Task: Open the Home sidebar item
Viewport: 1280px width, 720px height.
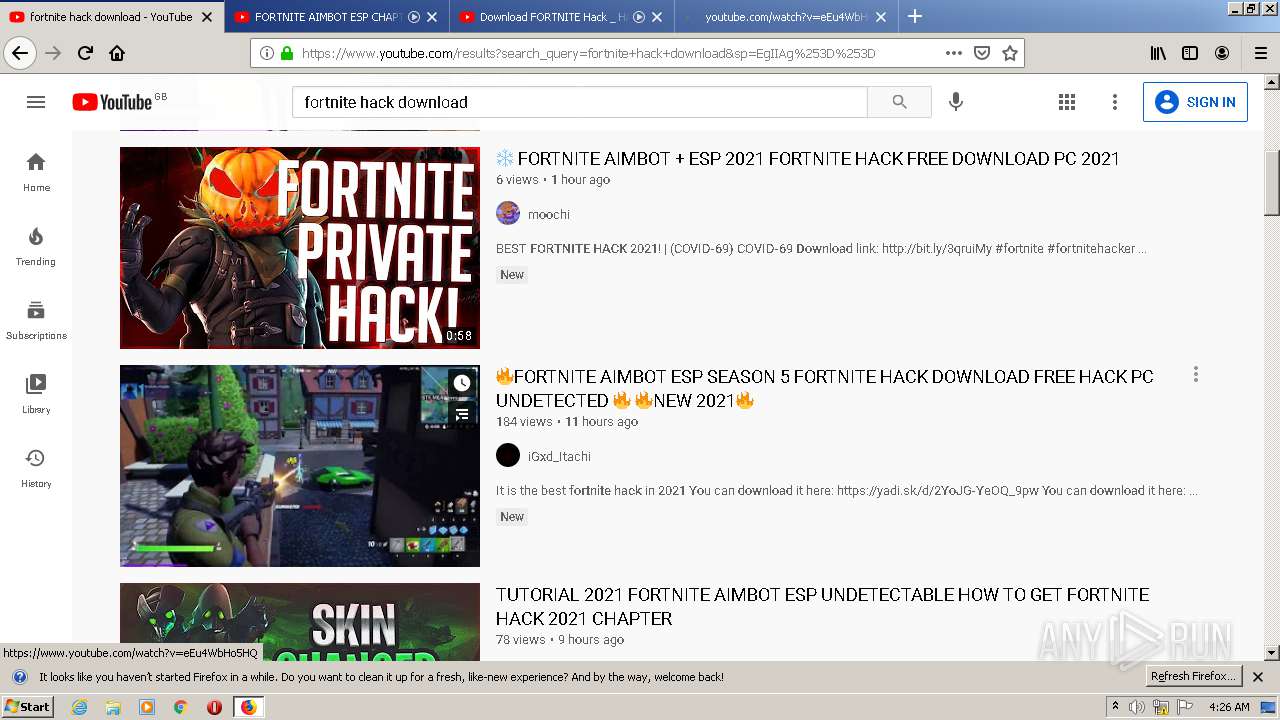Action: pyautogui.click(x=36, y=173)
